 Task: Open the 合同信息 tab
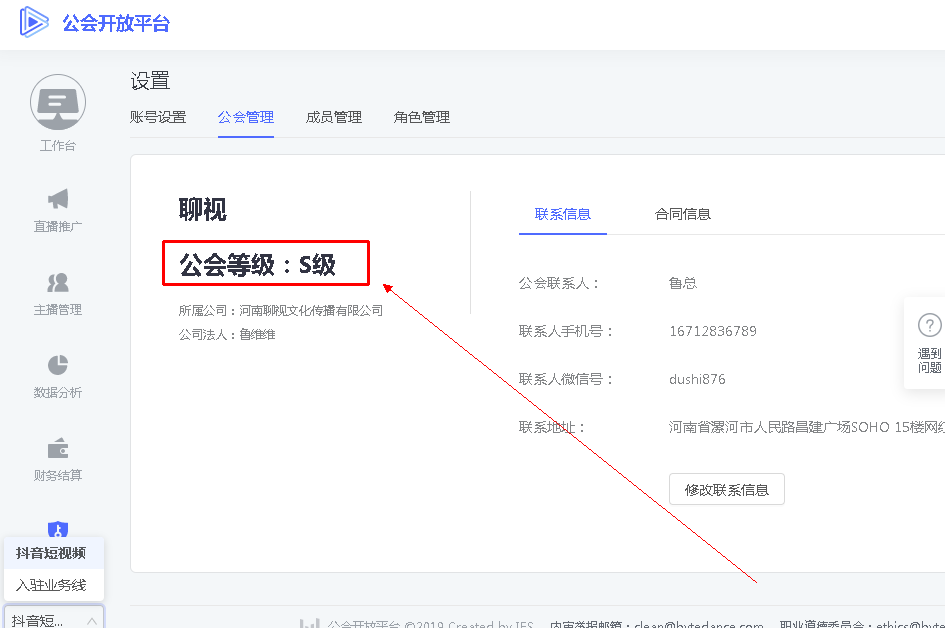(x=683, y=214)
